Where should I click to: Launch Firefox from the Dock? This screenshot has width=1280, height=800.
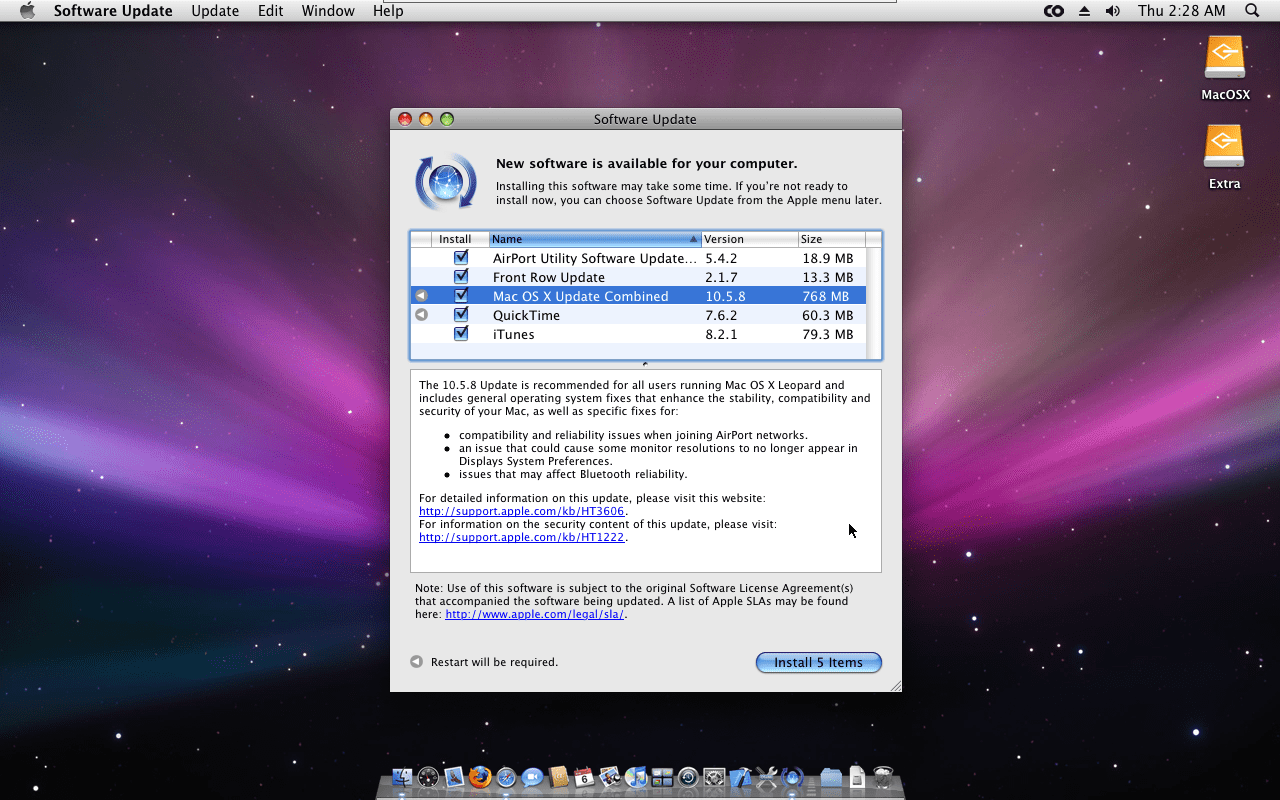point(480,776)
